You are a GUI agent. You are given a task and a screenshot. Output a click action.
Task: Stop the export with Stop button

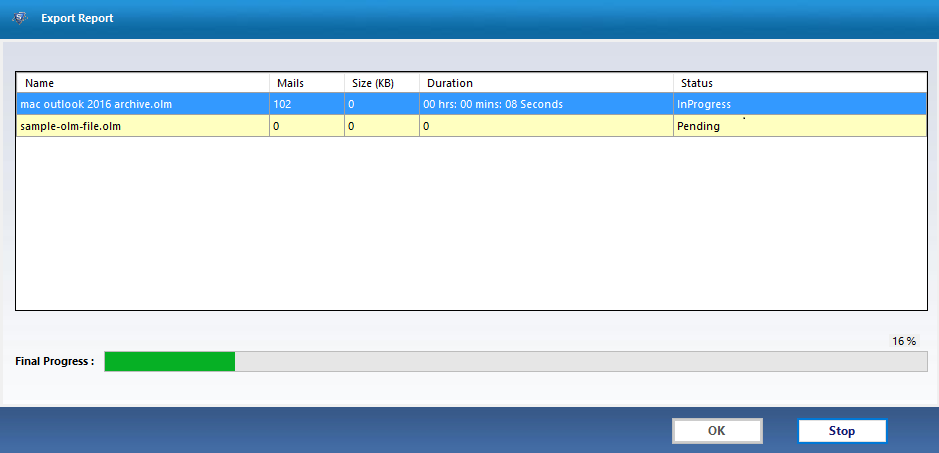841,431
